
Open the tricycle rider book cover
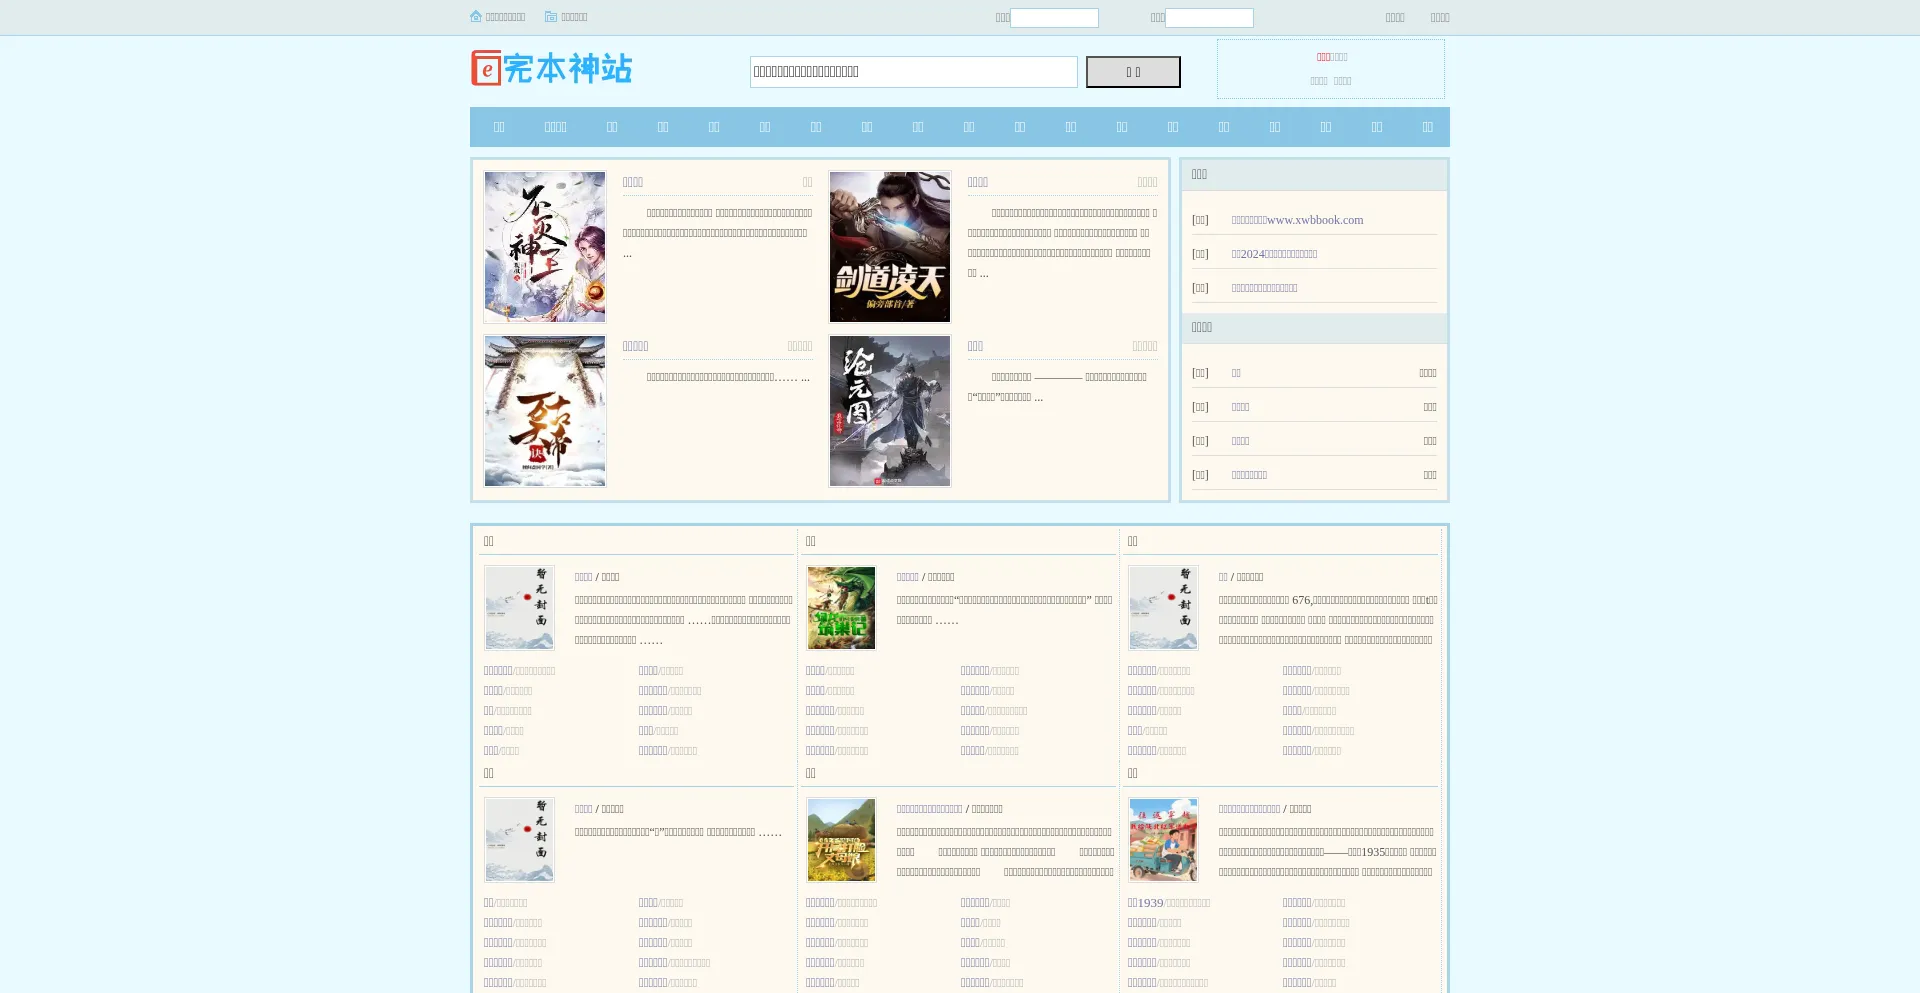click(x=1163, y=840)
